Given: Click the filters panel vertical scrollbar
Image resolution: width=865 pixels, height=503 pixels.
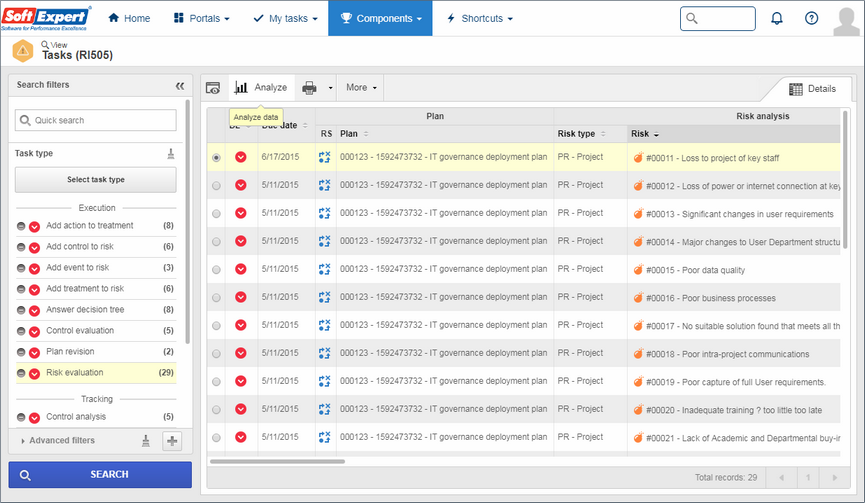Looking at the screenshot, I should tap(188, 221).
